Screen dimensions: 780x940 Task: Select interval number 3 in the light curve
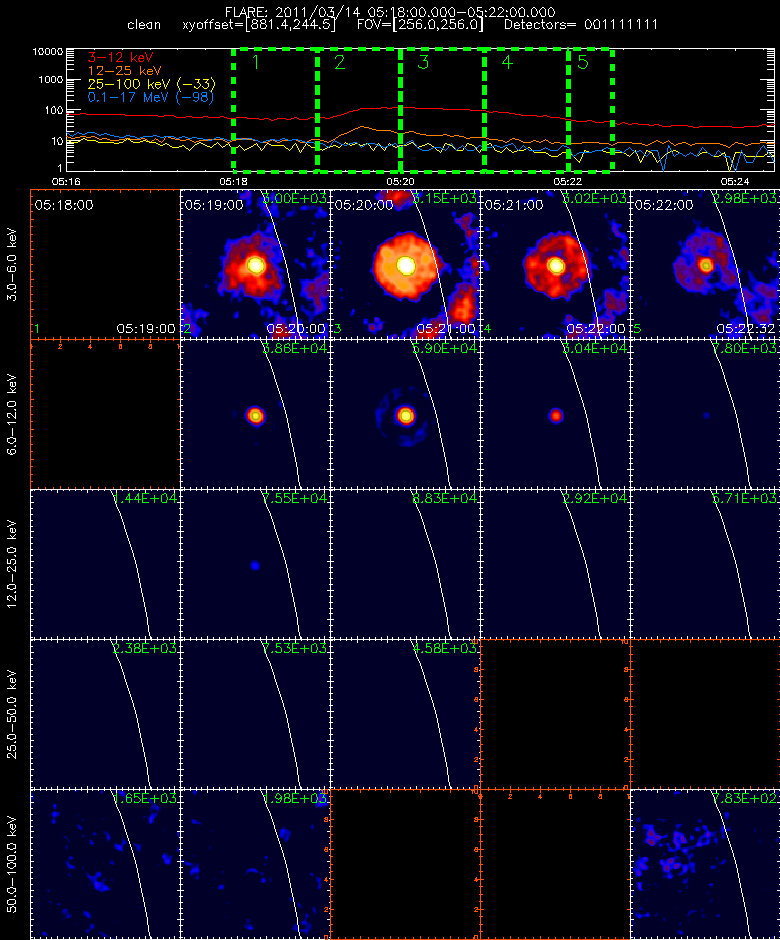coord(423,62)
